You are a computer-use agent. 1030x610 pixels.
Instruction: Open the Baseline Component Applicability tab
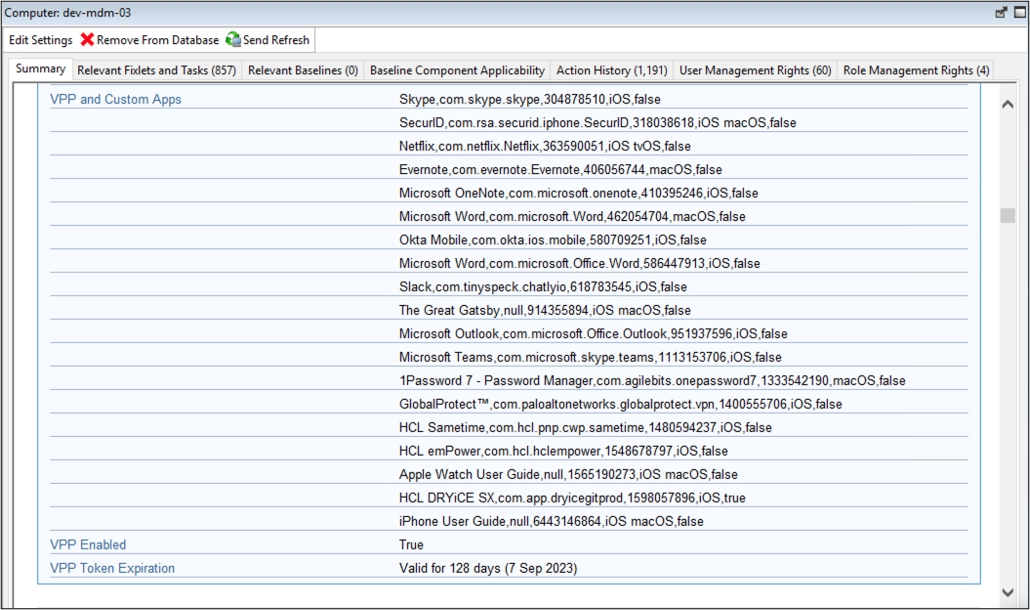coord(457,70)
